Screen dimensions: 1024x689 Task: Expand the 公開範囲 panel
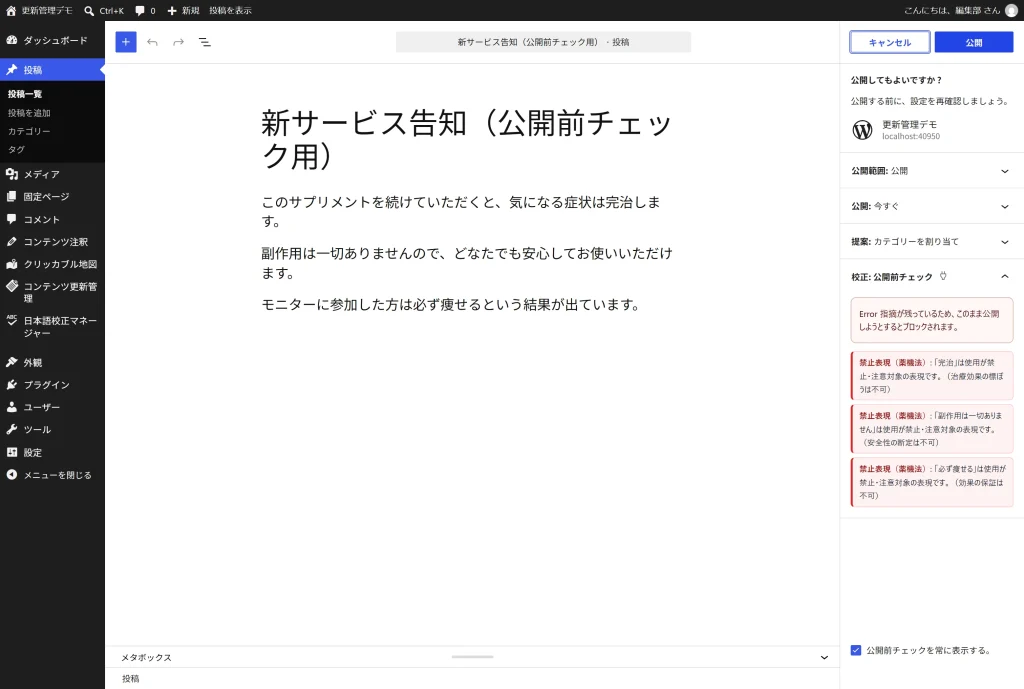coord(932,170)
